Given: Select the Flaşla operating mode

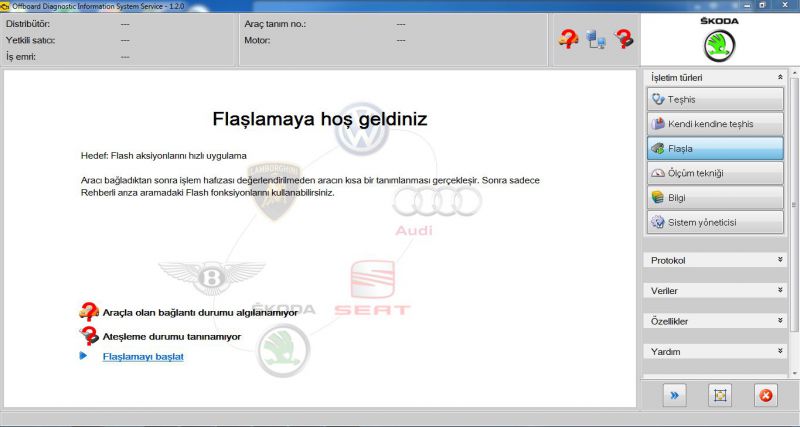Looking at the screenshot, I should click(x=715, y=148).
